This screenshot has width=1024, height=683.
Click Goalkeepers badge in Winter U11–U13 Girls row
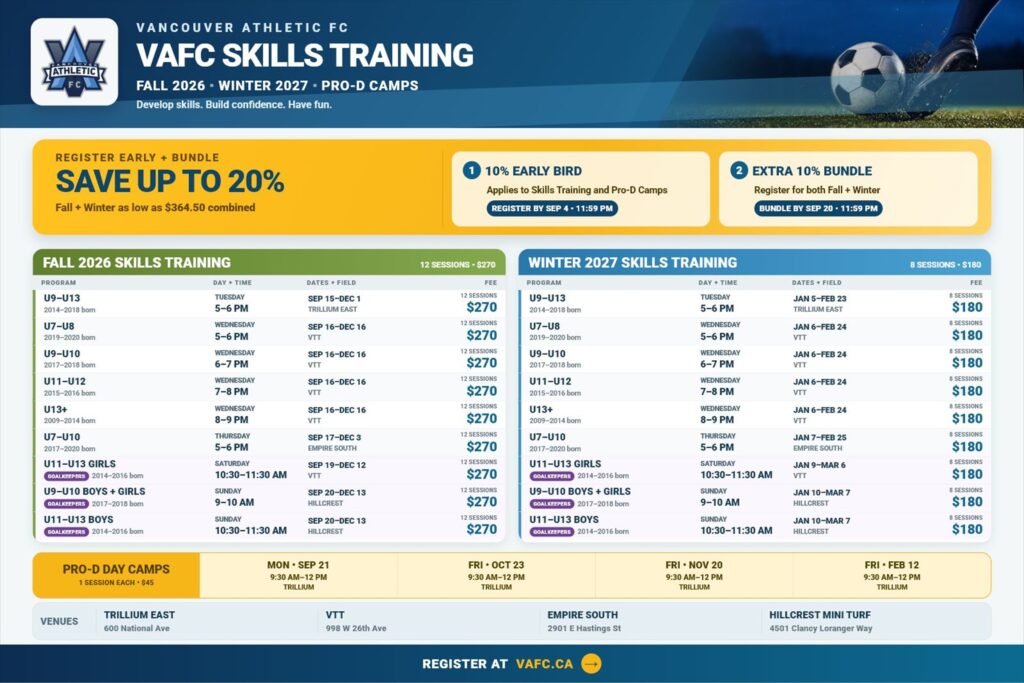point(552,476)
